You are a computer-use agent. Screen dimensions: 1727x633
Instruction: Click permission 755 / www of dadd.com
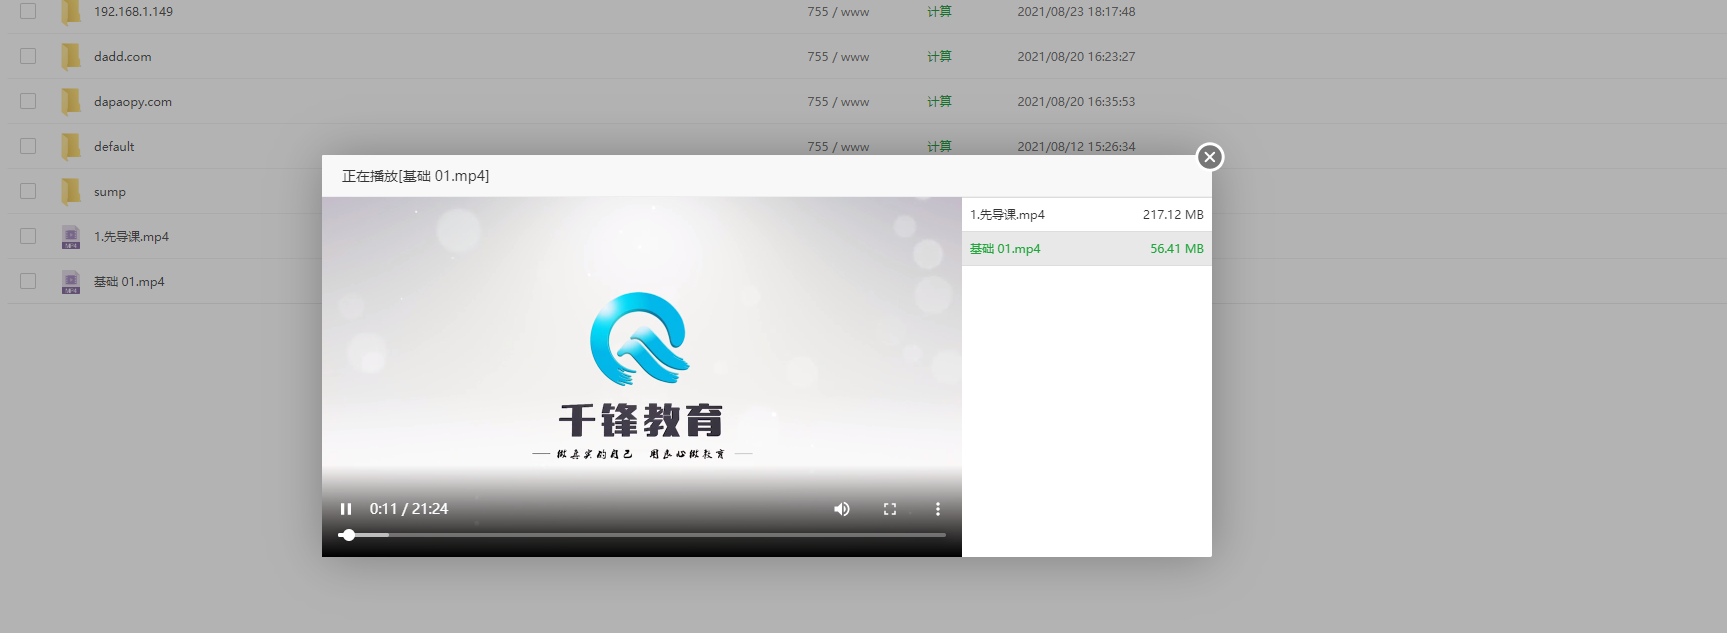(838, 57)
